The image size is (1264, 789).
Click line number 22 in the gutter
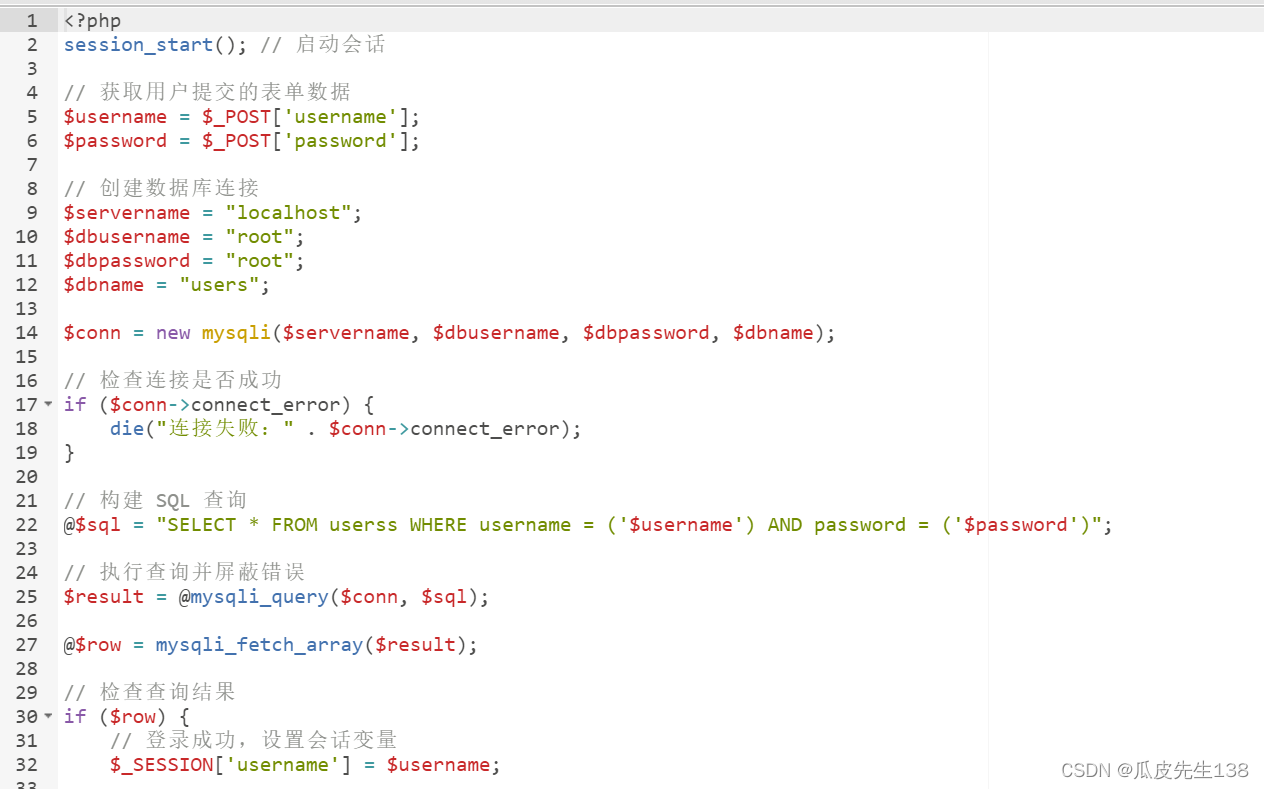pyautogui.click(x=26, y=524)
